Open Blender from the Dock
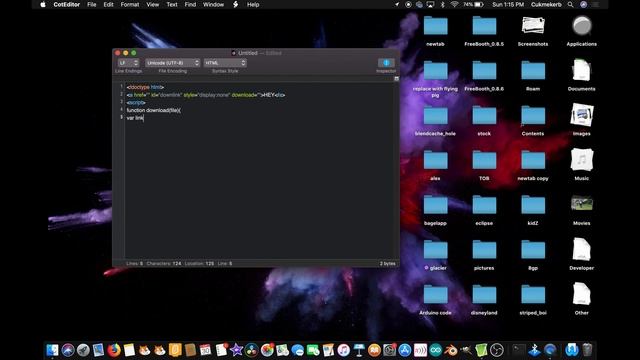 coord(451,350)
